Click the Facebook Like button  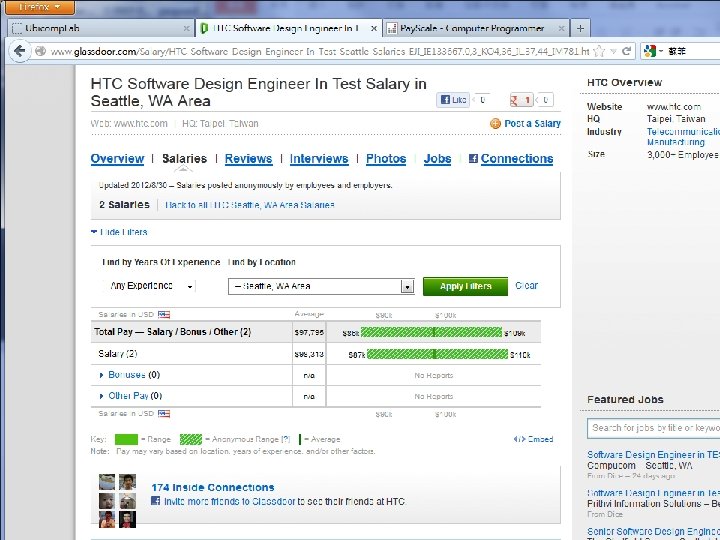click(x=453, y=100)
